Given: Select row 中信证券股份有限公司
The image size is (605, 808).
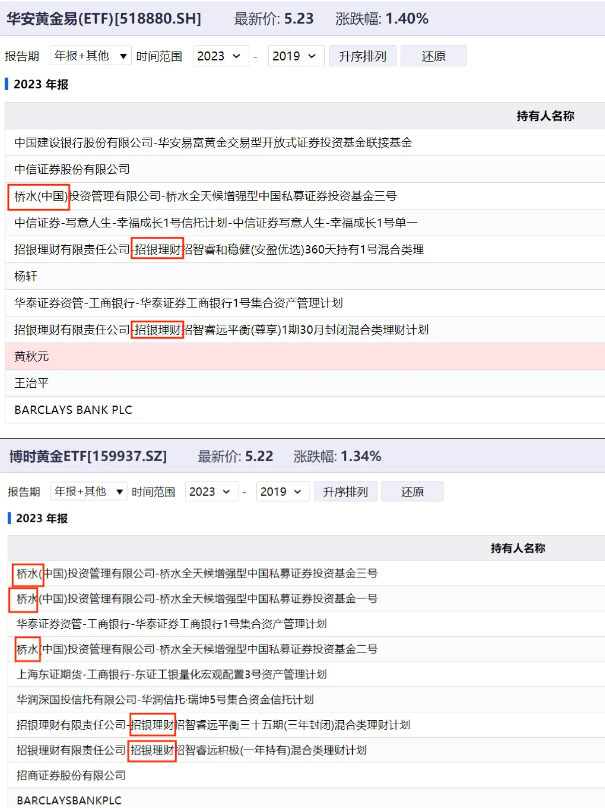Looking at the screenshot, I should 305,169.
